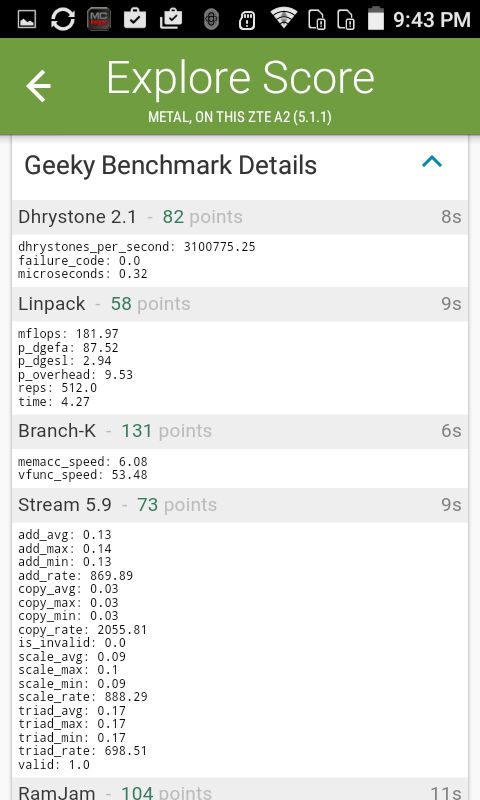Tap the second briefcase checkmark icon
Viewport: 480px width, 800px height.
[x=171, y=19]
